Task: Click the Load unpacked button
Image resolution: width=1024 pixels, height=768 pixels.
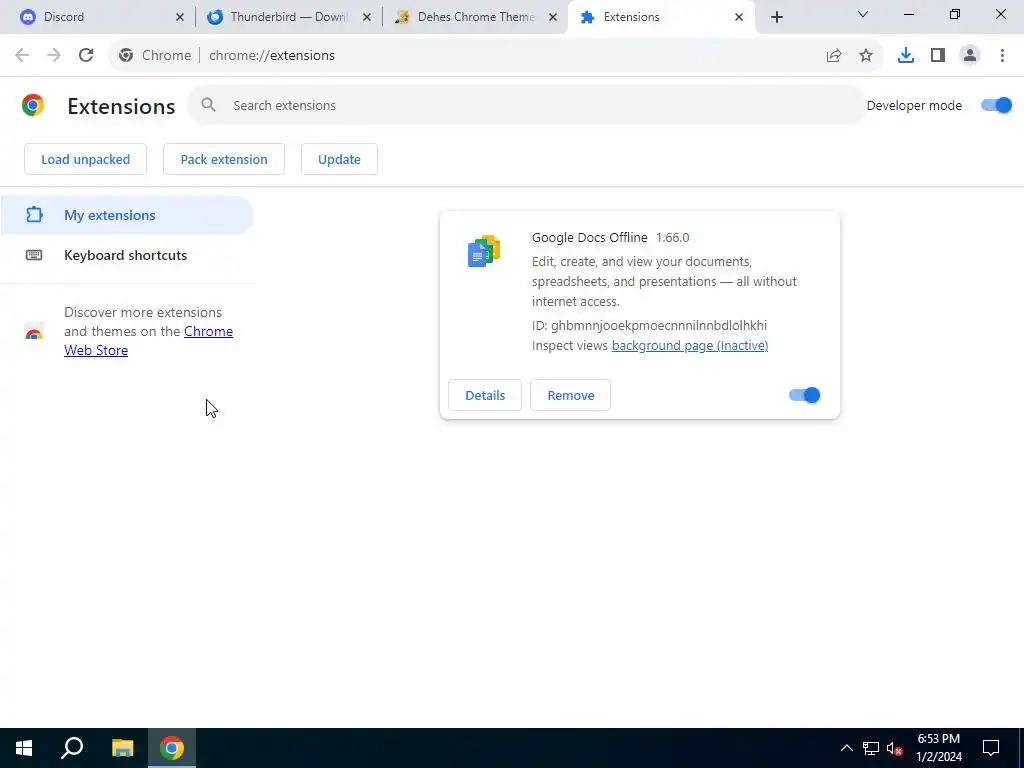Action: 86,159
